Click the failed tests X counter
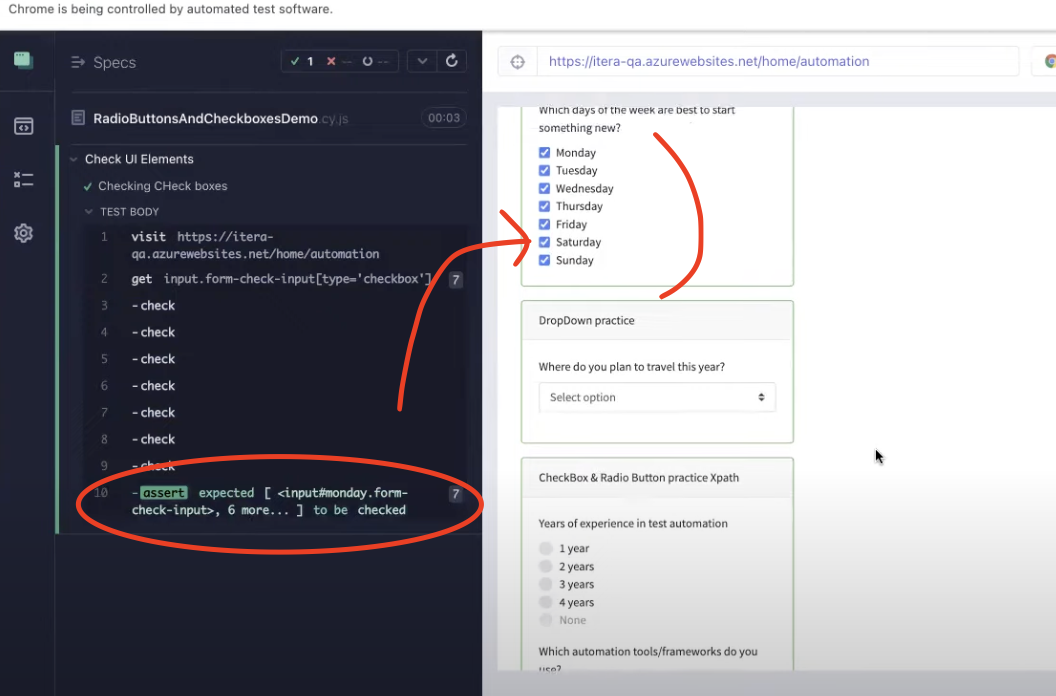The image size is (1056, 696). click(339, 61)
